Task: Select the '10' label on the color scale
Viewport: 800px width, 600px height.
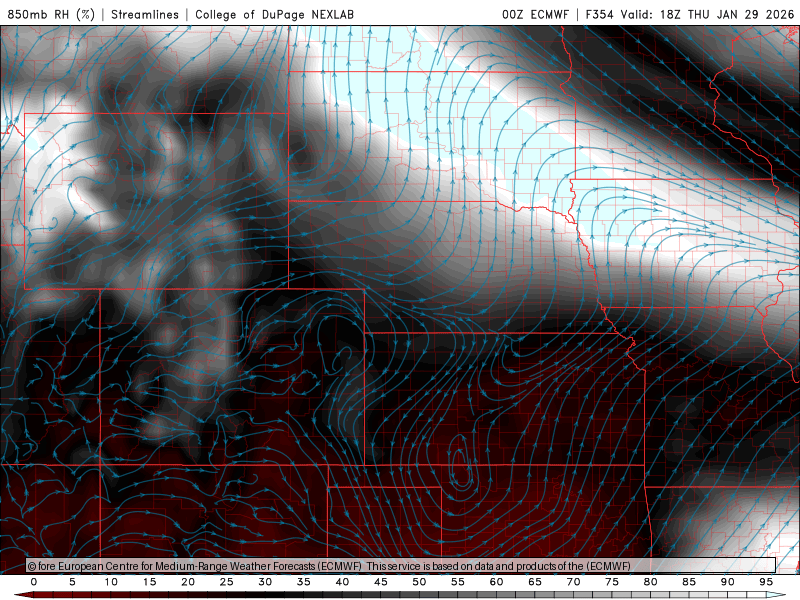Action: pos(111,582)
